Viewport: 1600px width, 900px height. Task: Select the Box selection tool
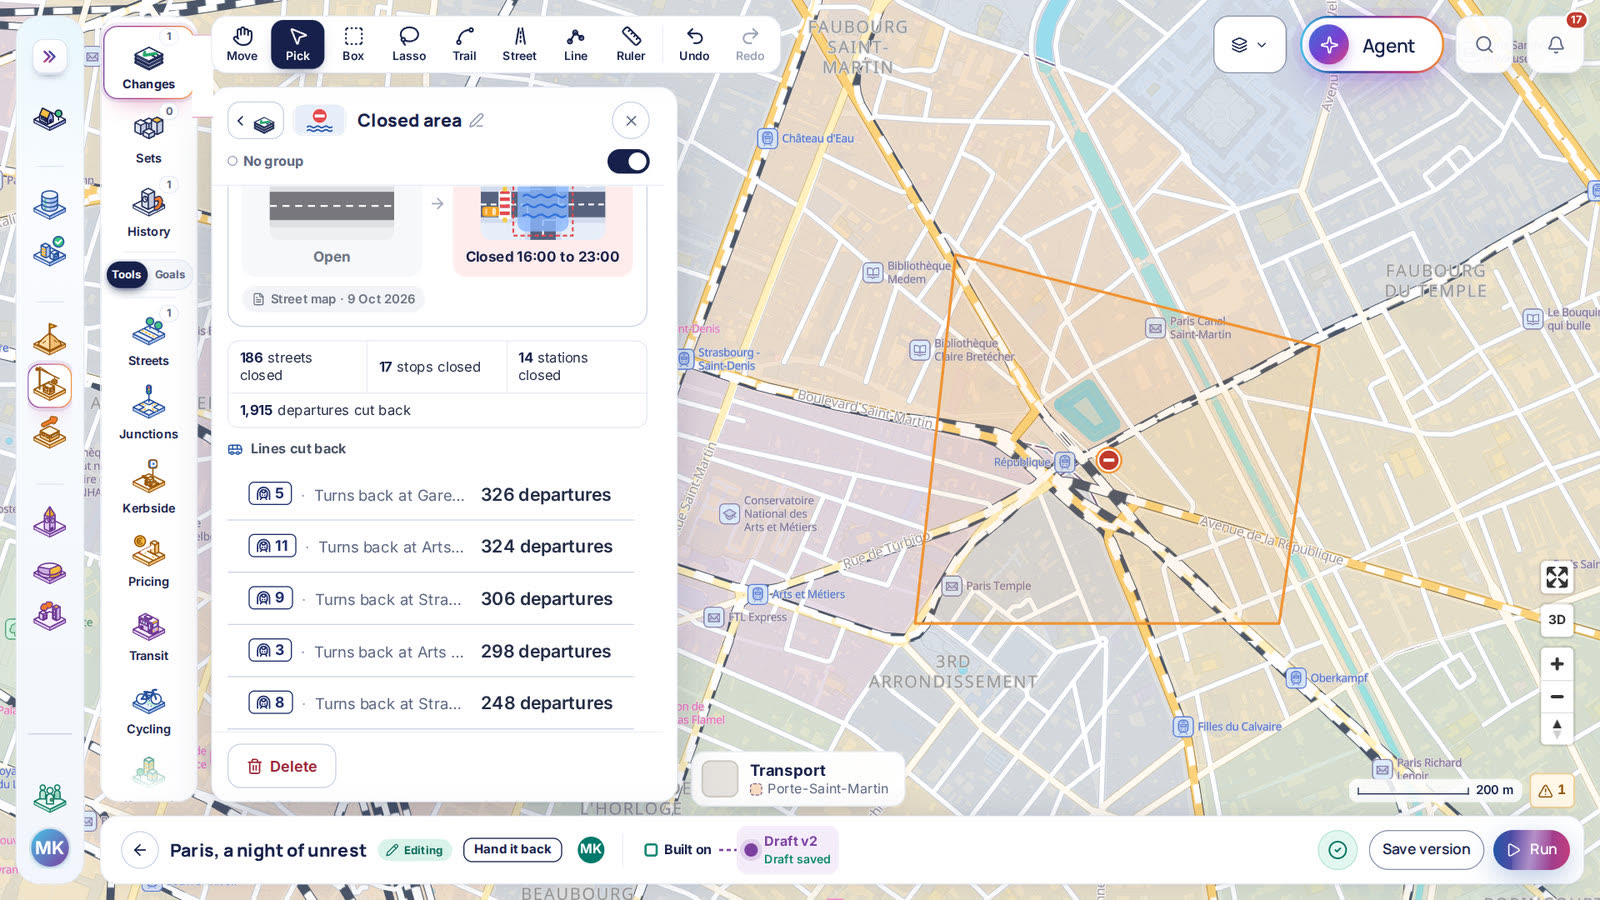(353, 45)
